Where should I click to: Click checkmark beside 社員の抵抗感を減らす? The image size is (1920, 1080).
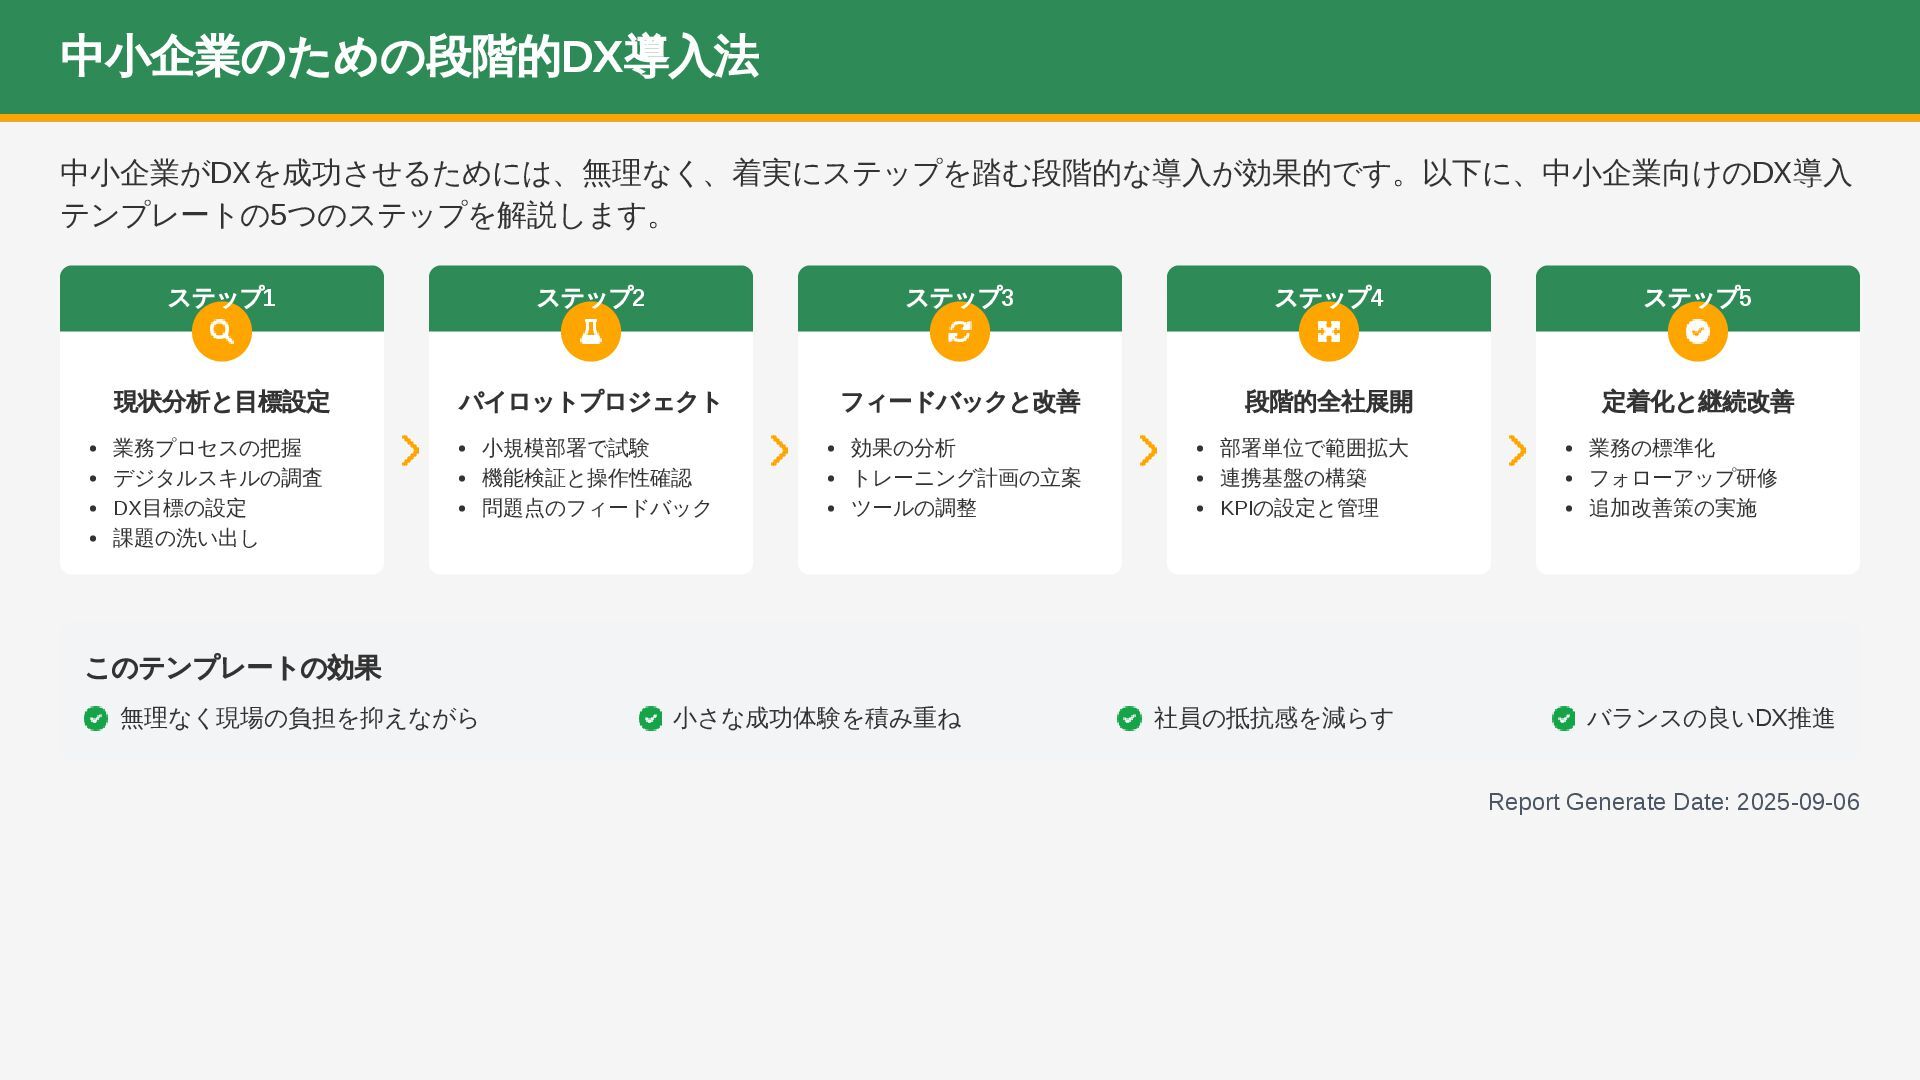1129,718
